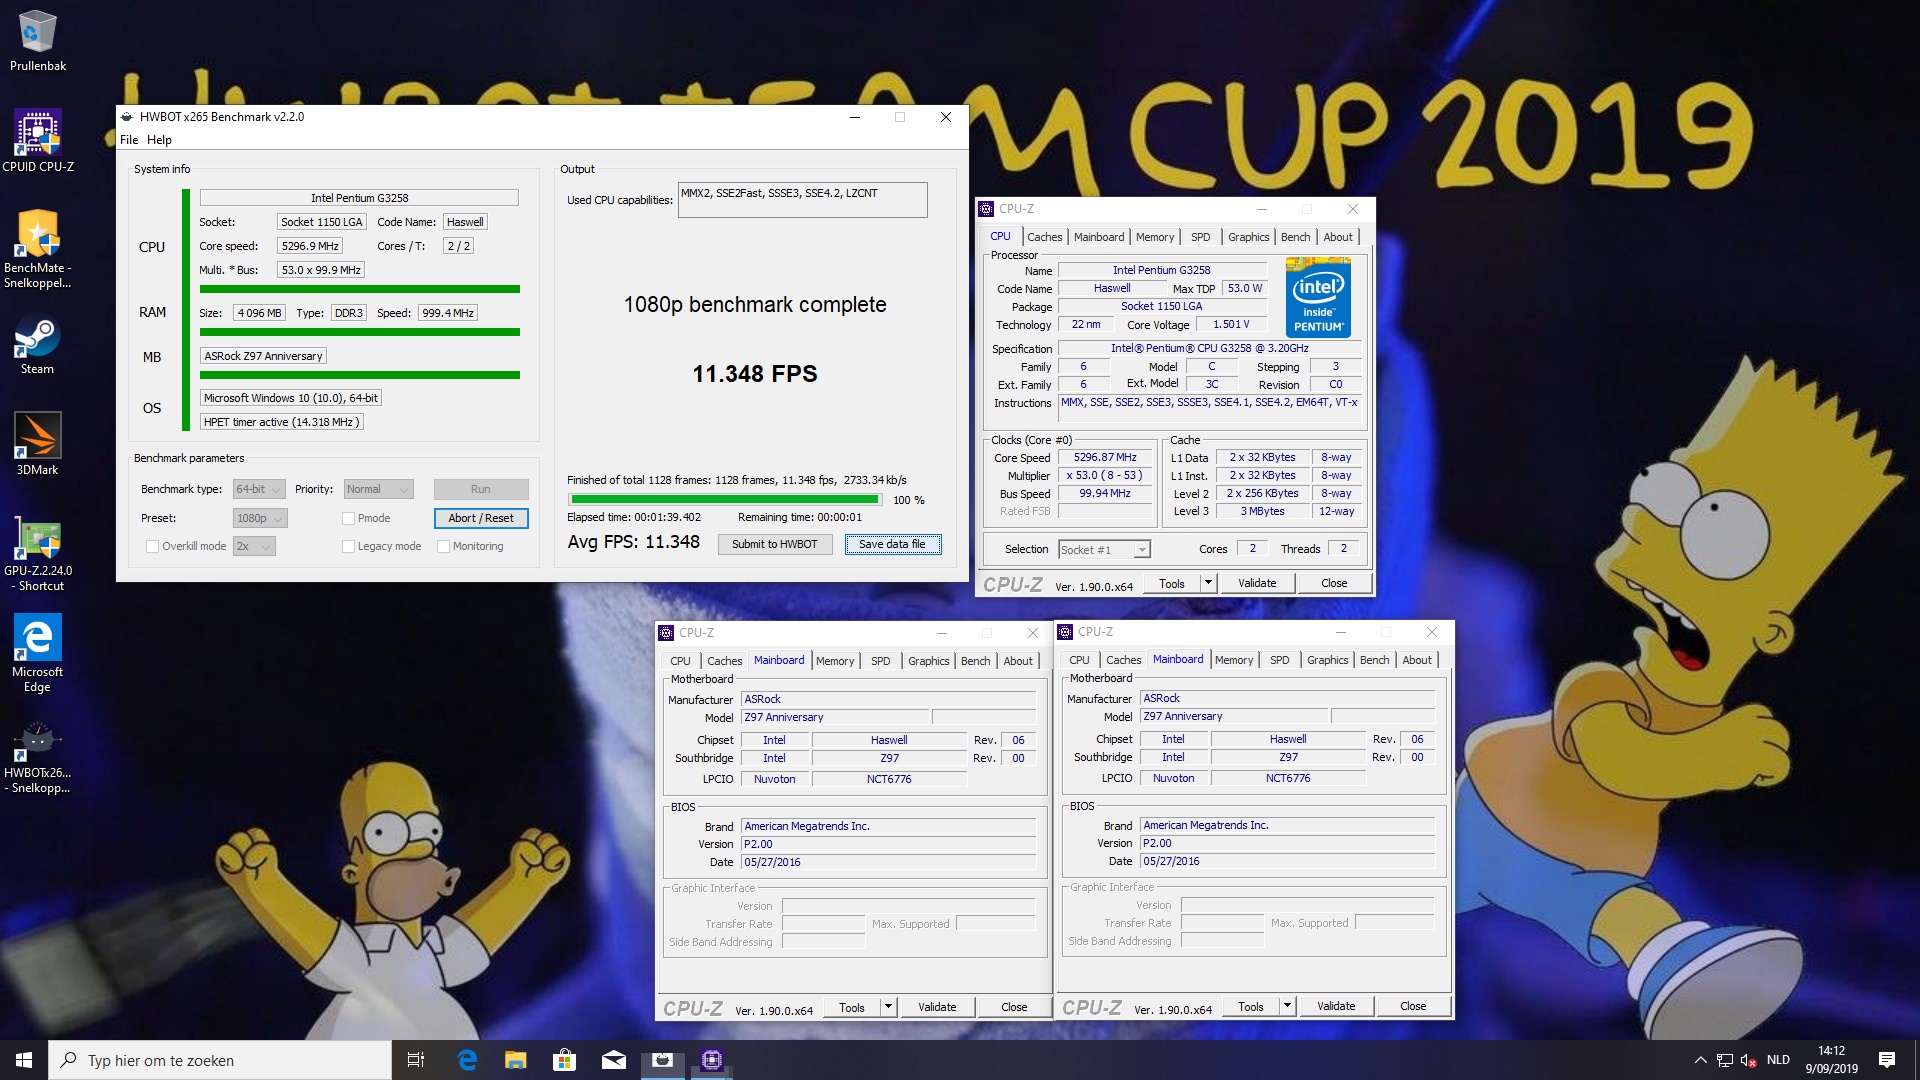Viewport: 1920px width, 1080px height.
Task: Open Task View in the taskbar
Action: [x=416, y=1060]
